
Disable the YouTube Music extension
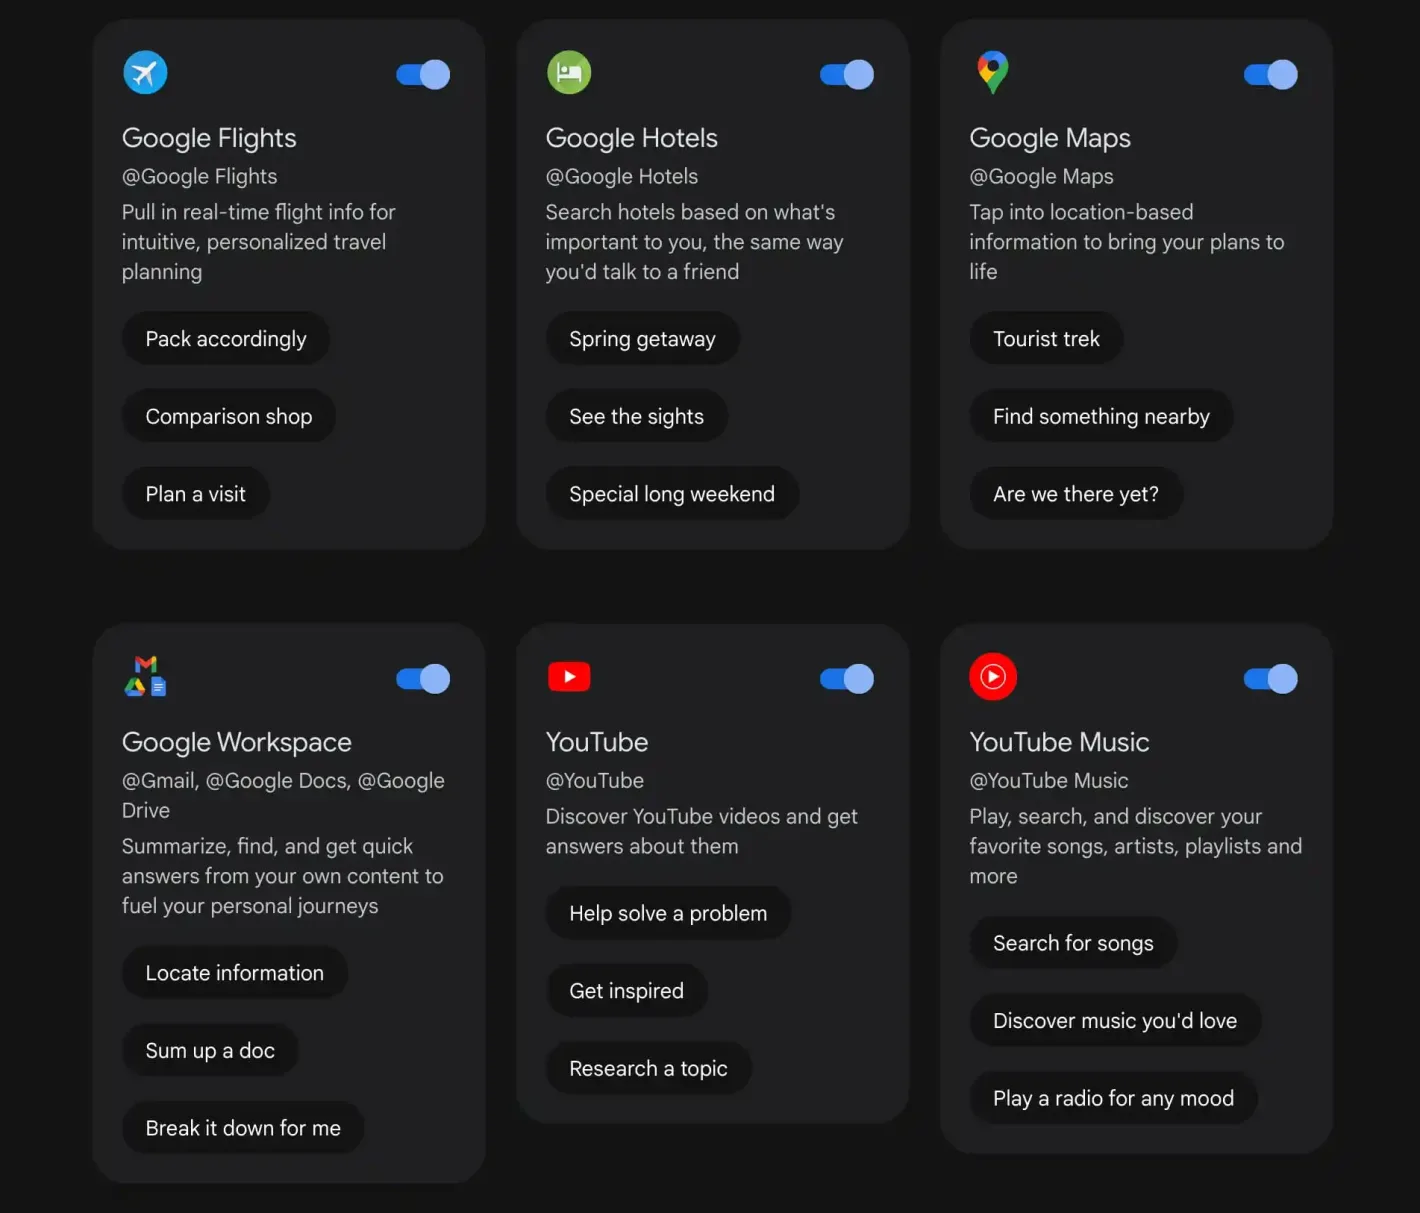tap(1270, 679)
